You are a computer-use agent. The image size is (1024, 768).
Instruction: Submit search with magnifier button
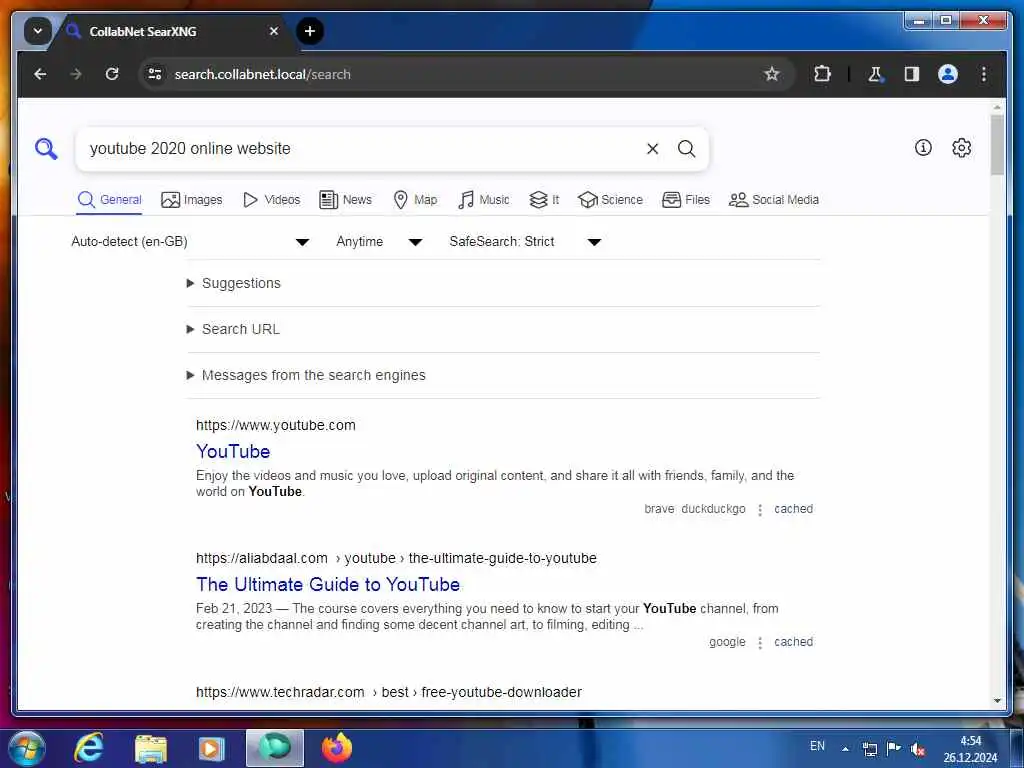(686, 149)
